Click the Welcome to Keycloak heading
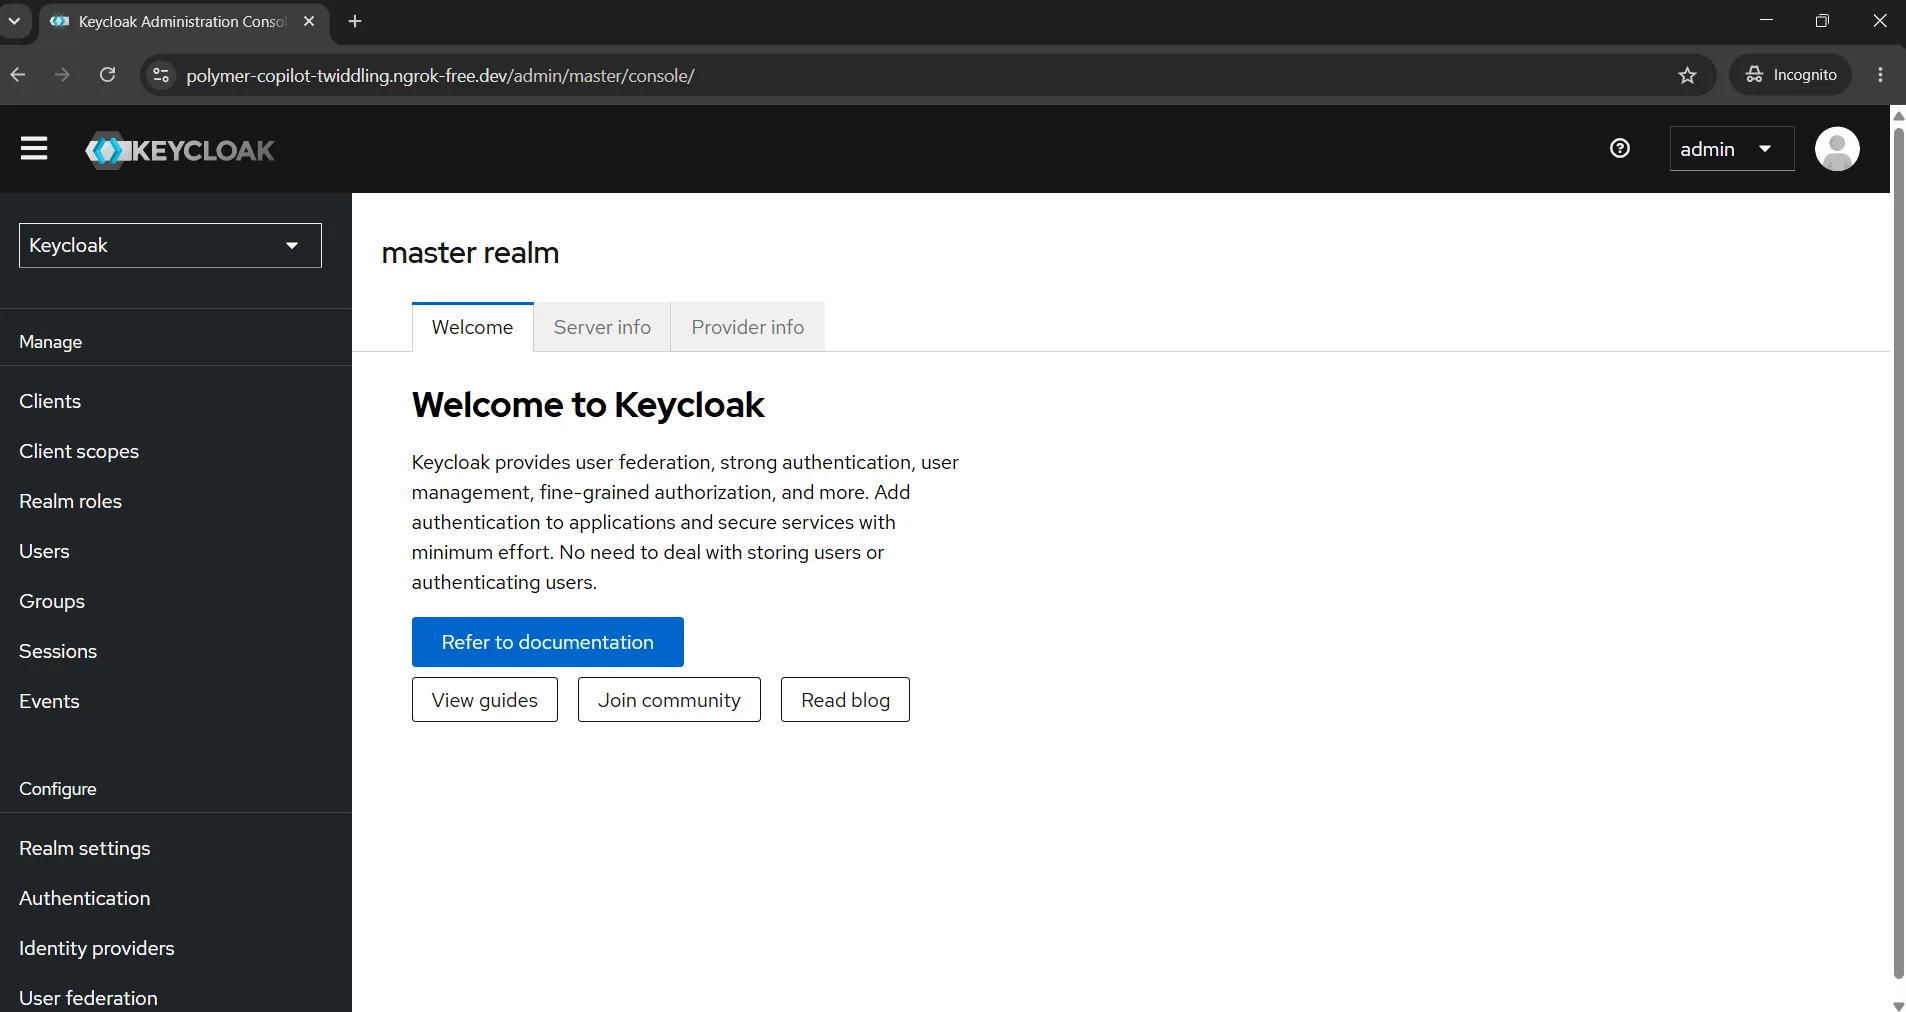 pyautogui.click(x=588, y=405)
